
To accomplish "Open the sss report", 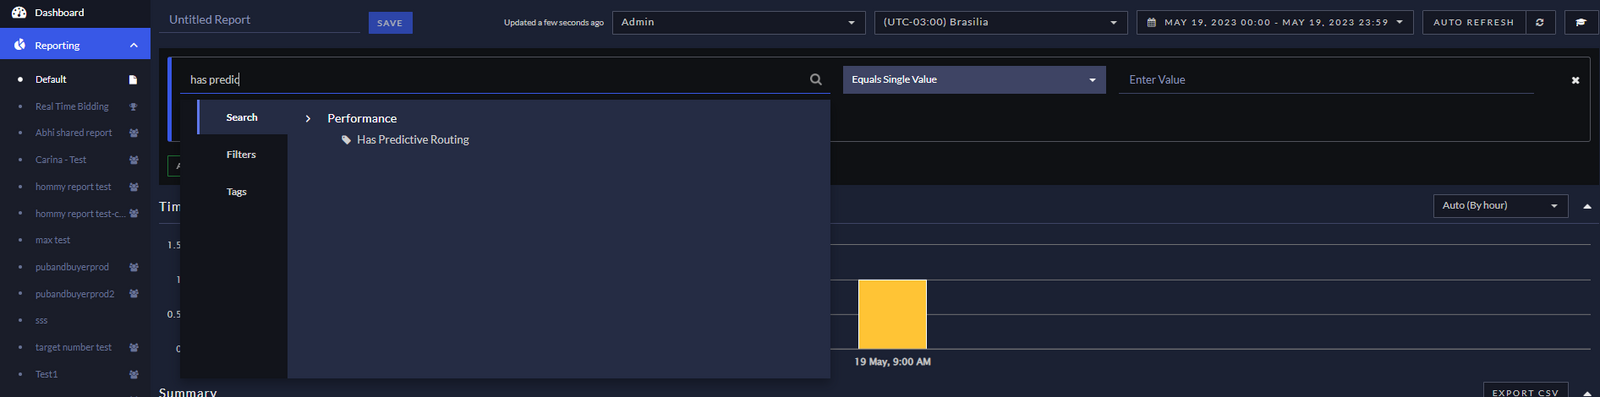I will (x=41, y=321).
